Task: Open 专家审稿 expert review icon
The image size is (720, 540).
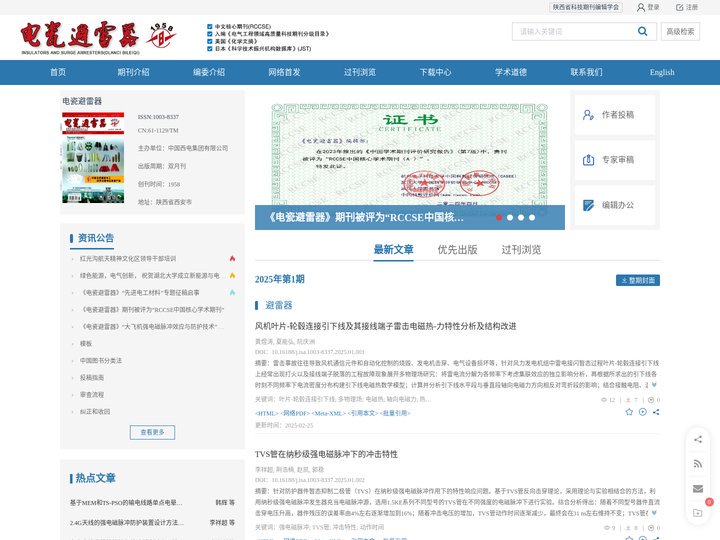Action: [x=588, y=160]
